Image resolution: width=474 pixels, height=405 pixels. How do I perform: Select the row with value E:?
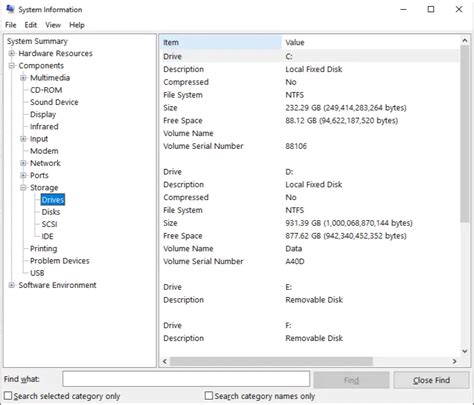309,287
